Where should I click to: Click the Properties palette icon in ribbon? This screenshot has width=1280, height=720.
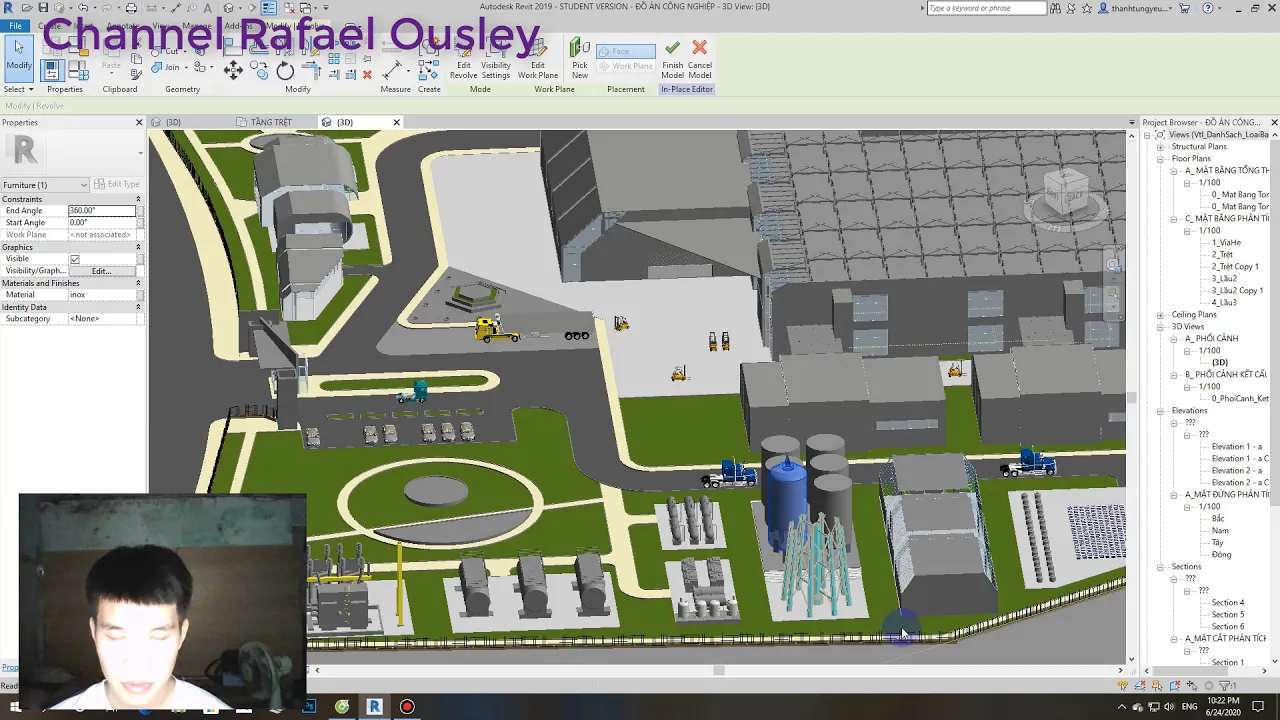pyautogui.click(x=52, y=70)
